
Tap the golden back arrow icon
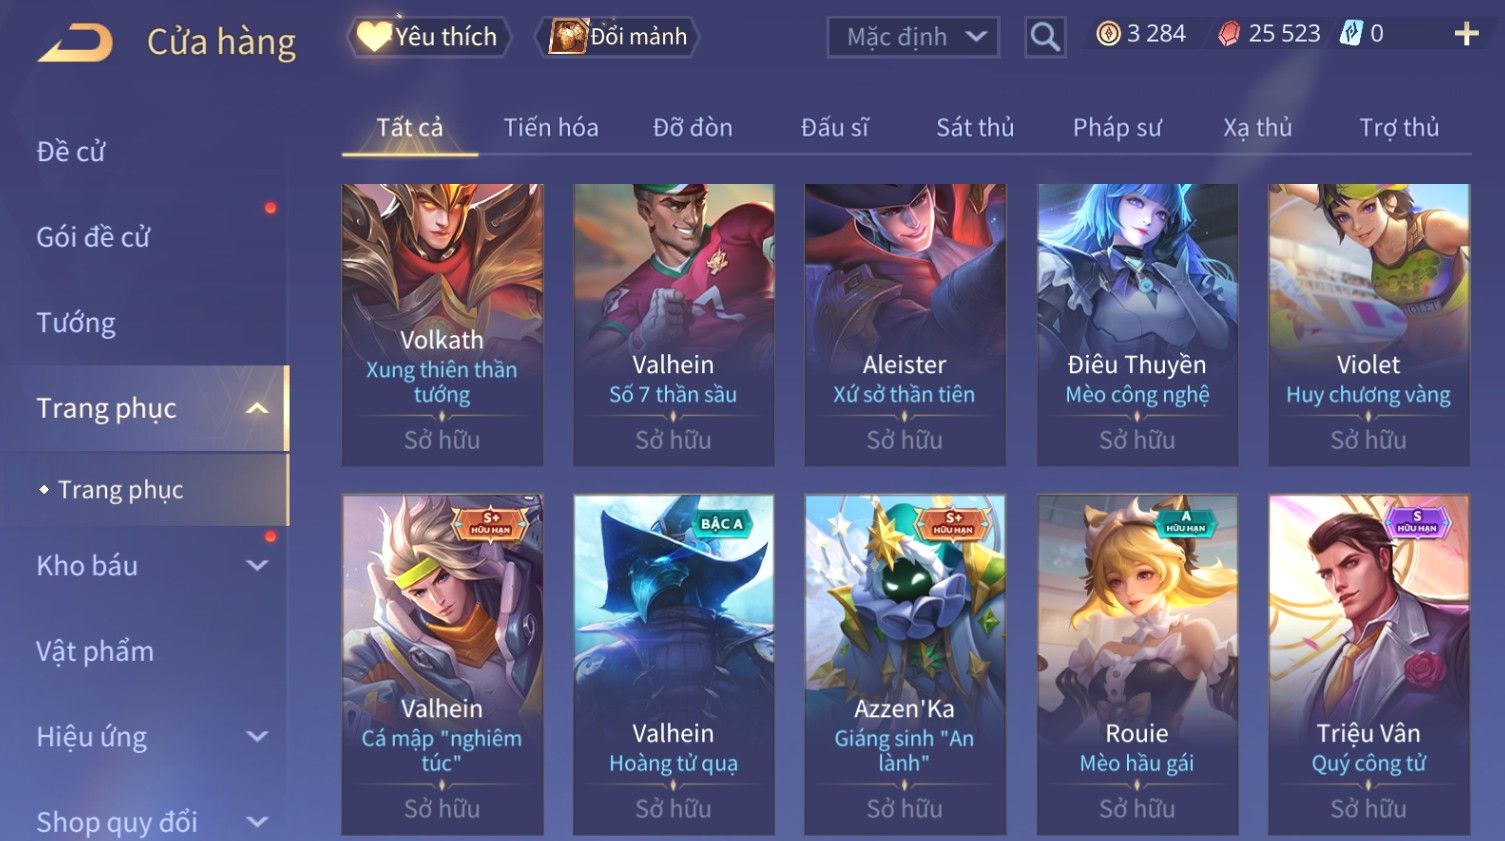[x=76, y=43]
